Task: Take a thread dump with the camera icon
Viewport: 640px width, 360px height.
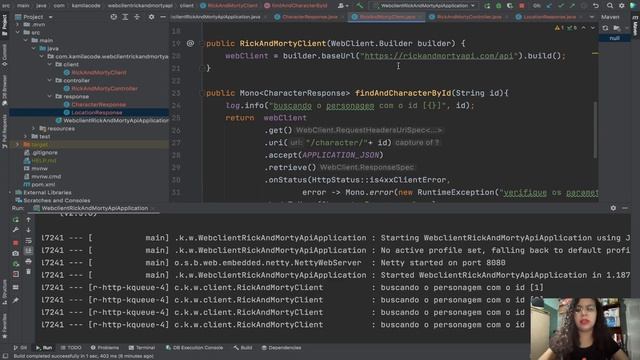Action: [16, 253]
